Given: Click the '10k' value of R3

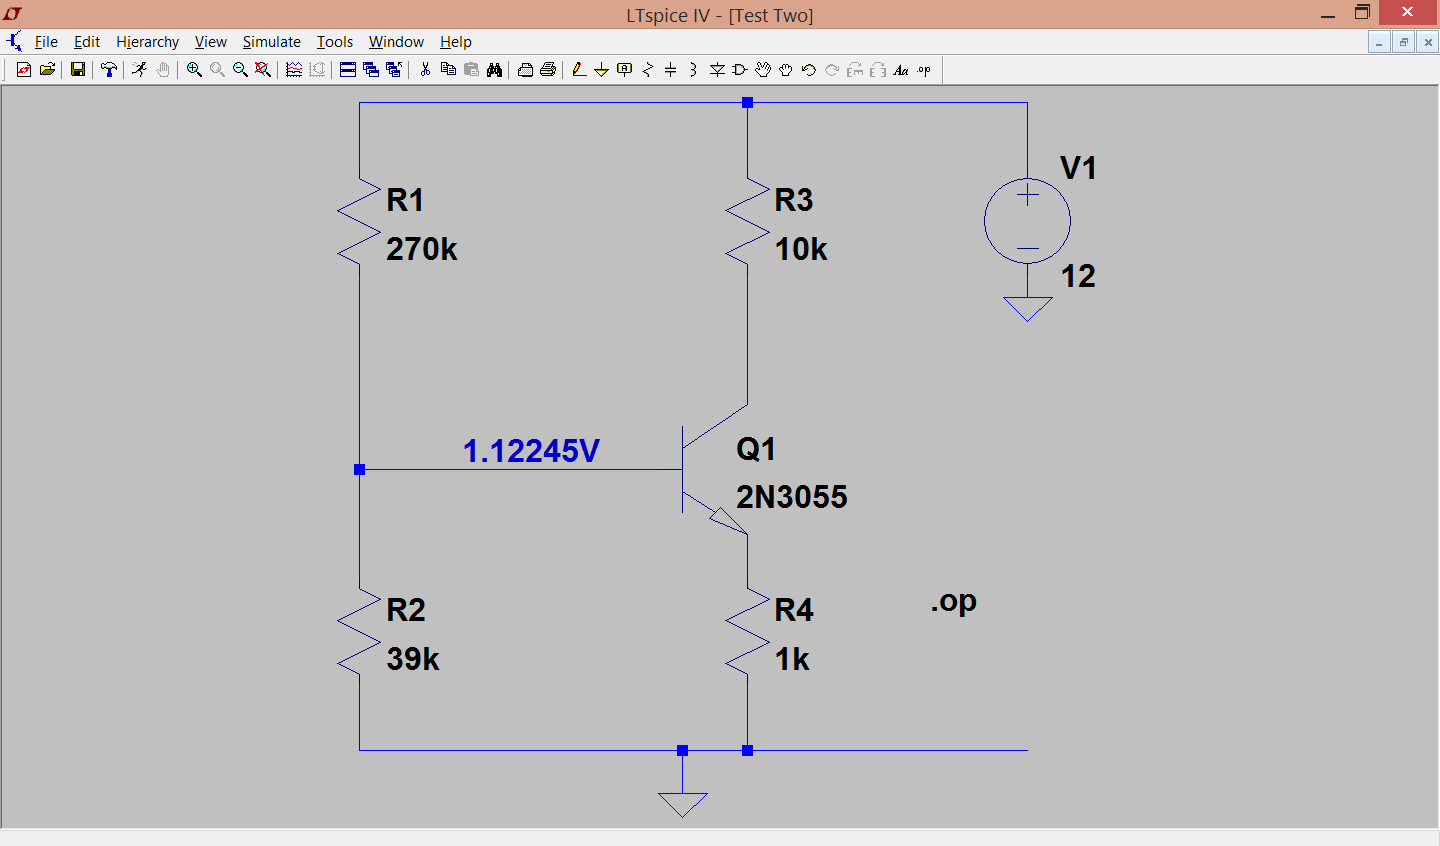Looking at the screenshot, I should point(801,249).
